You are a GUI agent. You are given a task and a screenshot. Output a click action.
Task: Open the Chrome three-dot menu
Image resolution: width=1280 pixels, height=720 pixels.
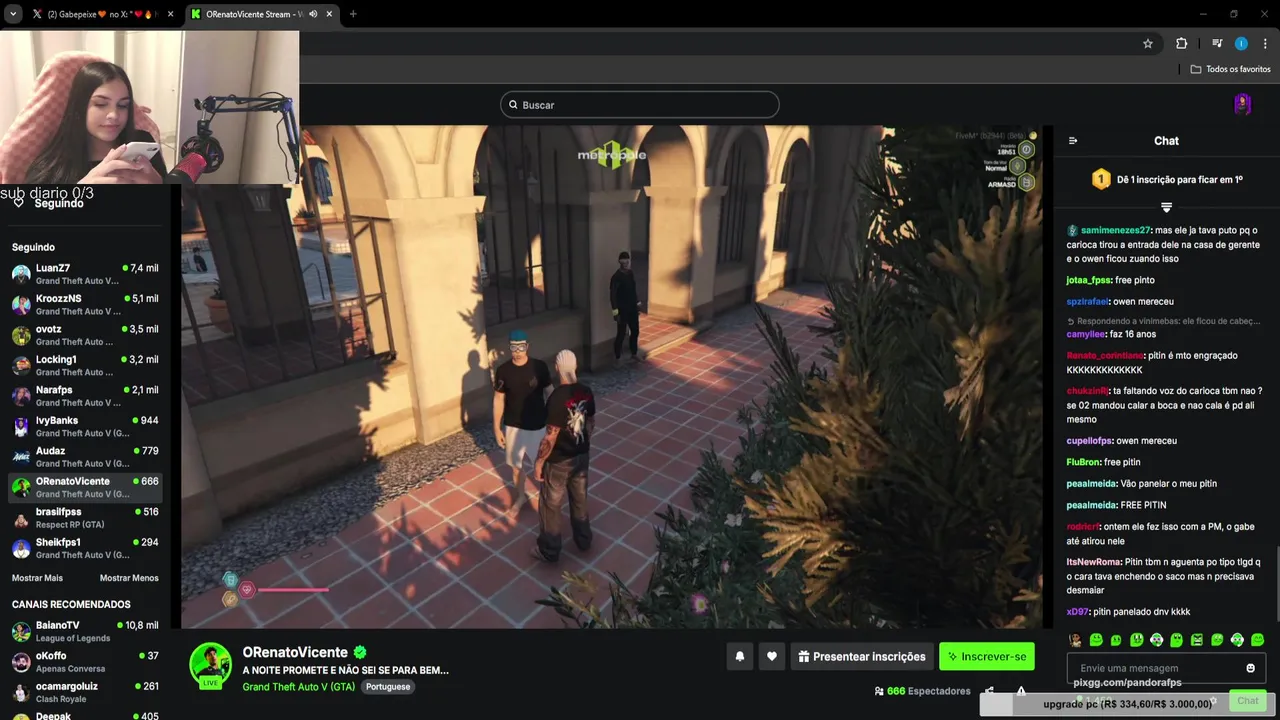click(1265, 43)
